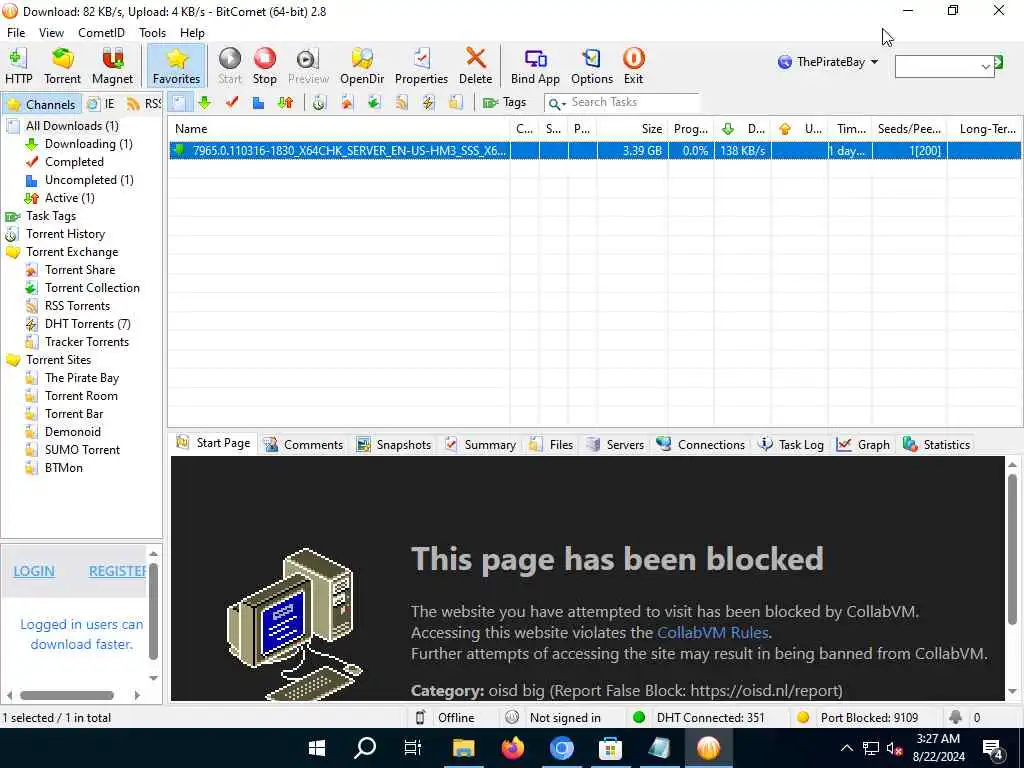The width and height of the screenshot is (1024, 768).
Task: Open a Torrent file via toolbar
Action: (x=62, y=66)
